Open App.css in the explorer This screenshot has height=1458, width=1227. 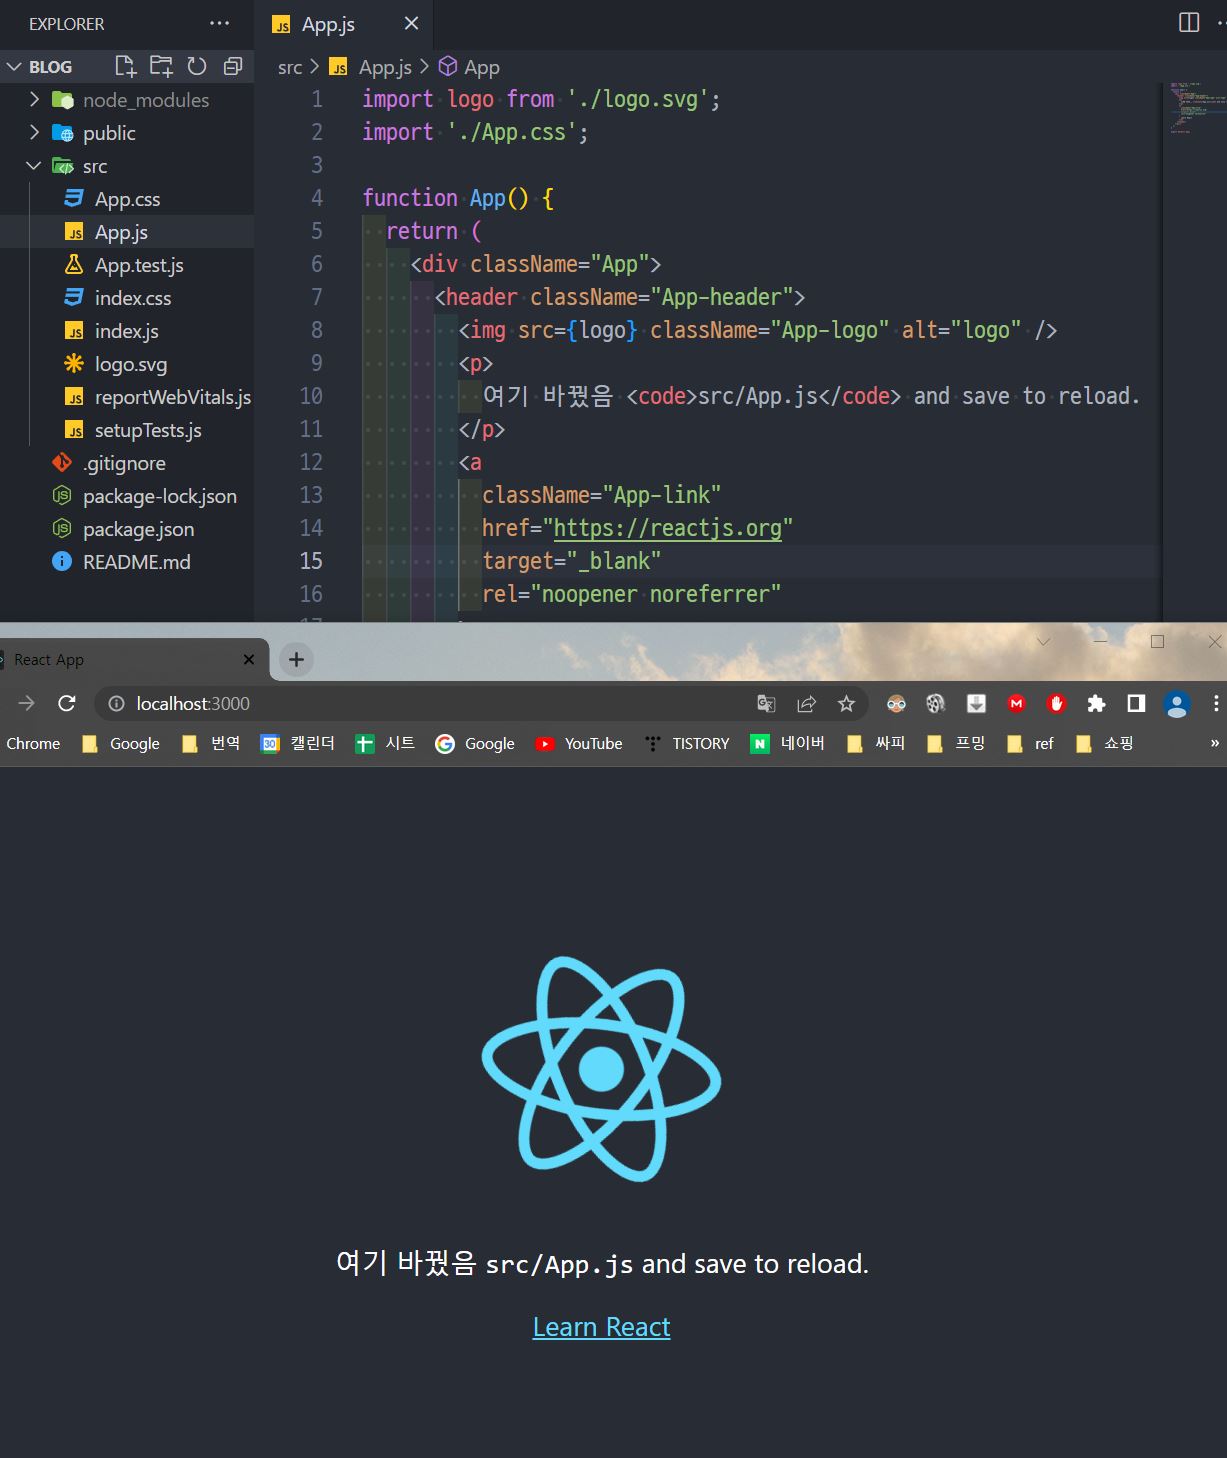pos(127,199)
